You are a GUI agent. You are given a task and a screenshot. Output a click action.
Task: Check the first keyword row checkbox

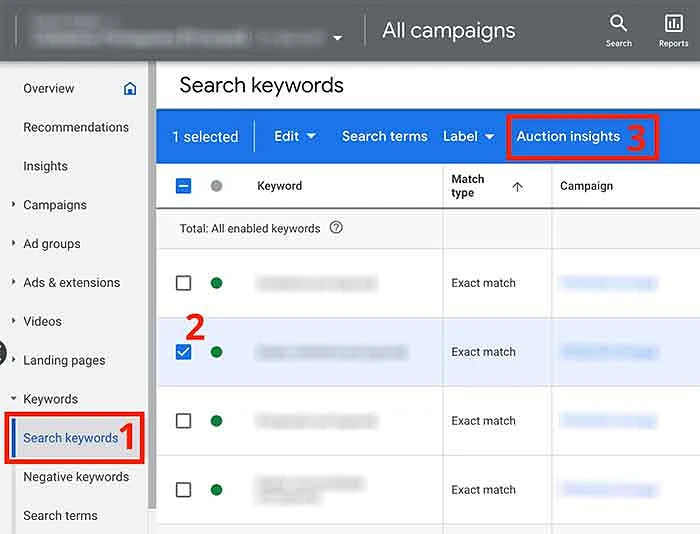(183, 283)
